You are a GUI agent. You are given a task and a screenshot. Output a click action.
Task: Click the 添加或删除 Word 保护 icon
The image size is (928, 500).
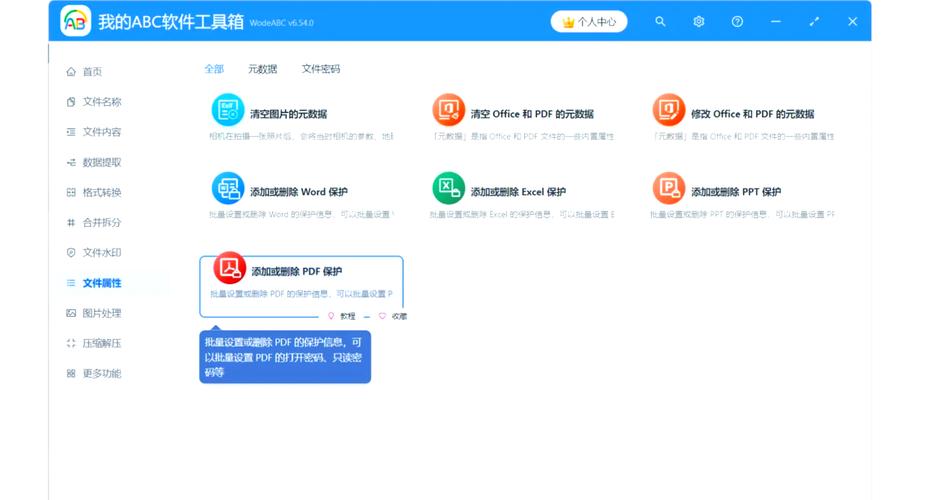tap(228, 188)
